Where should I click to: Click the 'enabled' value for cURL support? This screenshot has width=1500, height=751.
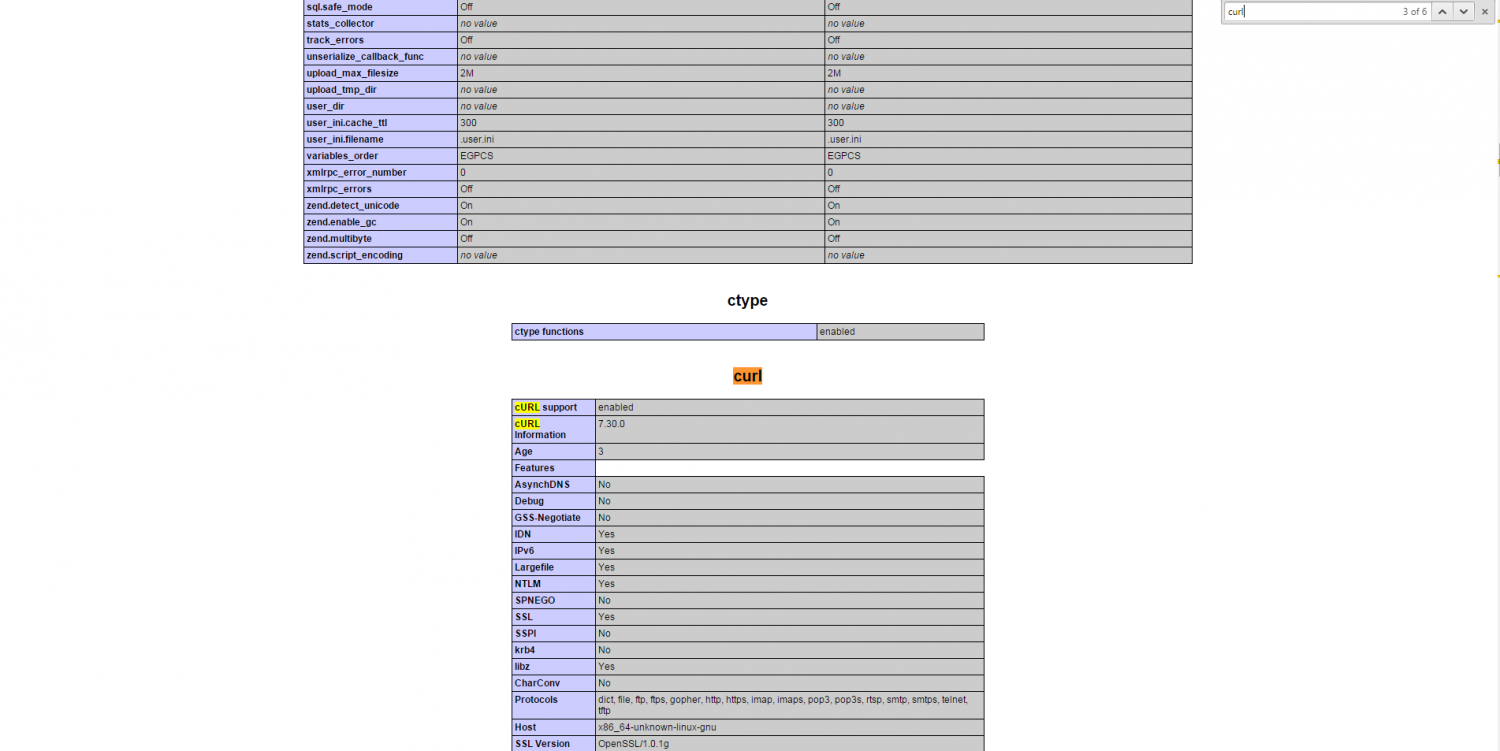(x=616, y=407)
